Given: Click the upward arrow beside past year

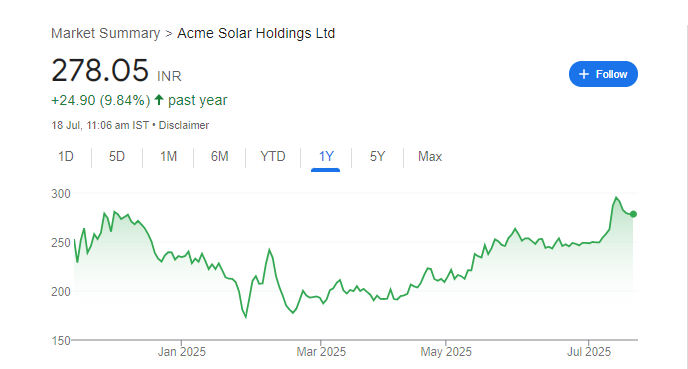Looking at the screenshot, I should pyautogui.click(x=159, y=100).
